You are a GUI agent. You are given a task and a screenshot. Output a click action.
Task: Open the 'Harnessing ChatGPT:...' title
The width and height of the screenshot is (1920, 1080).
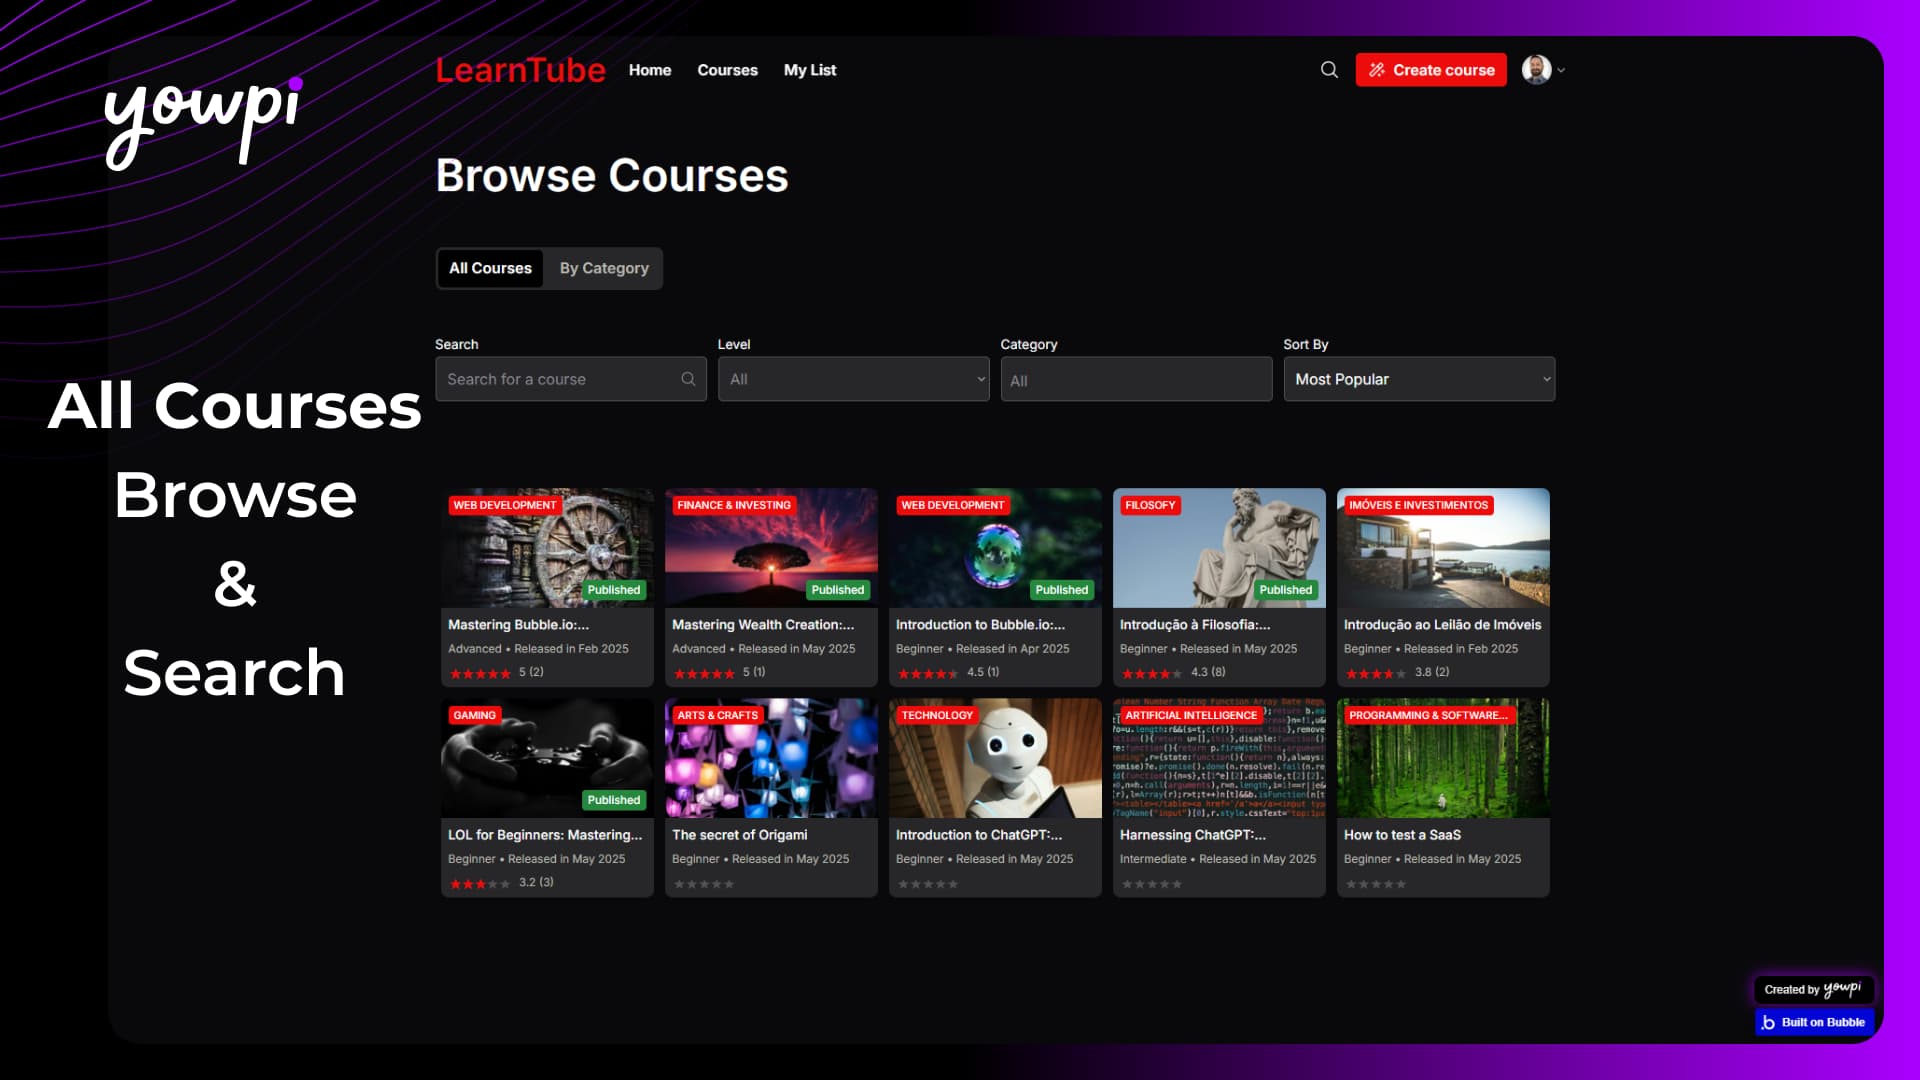point(1192,834)
